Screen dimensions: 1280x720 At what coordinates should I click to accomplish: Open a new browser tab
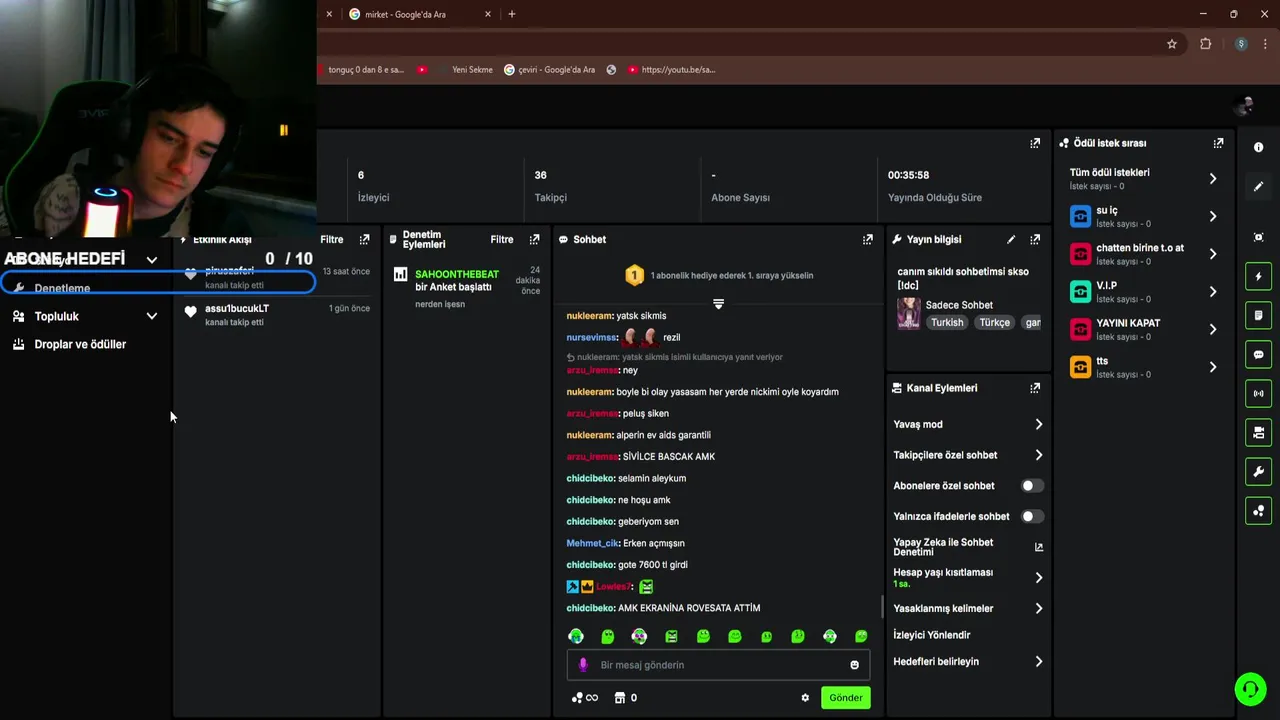click(x=512, y=14)
